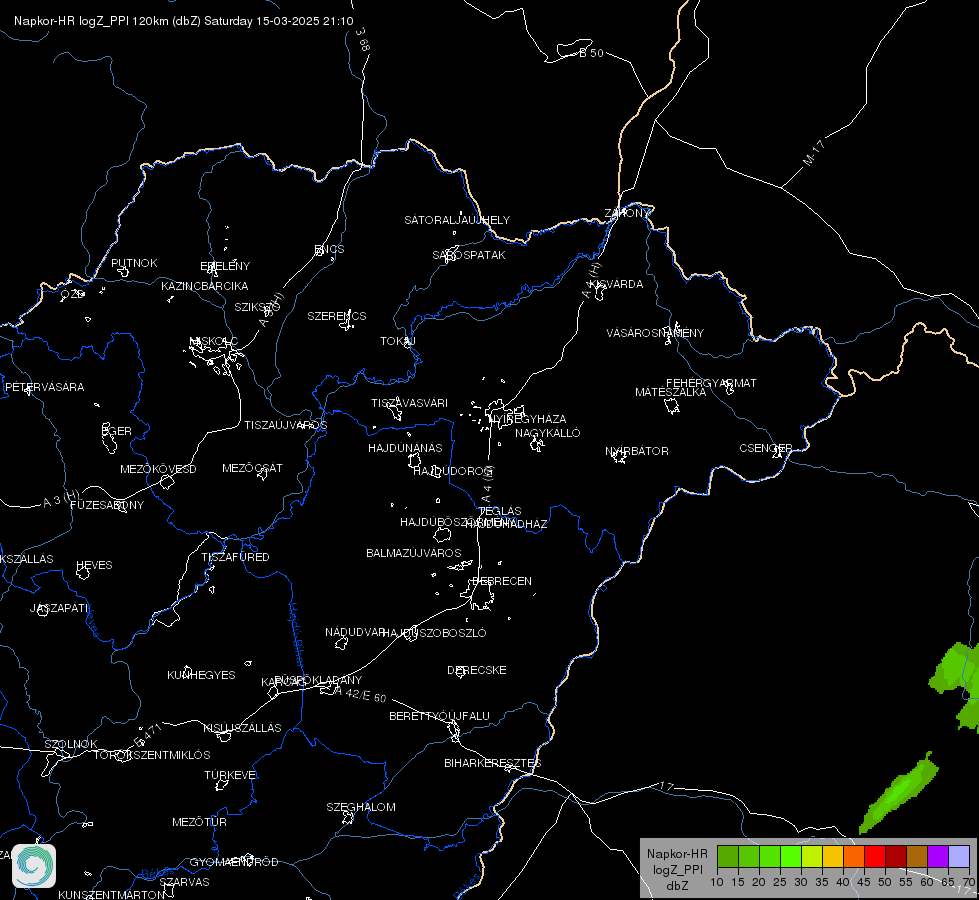Select the 40-45 dBZ orange legend swatch
979x900 pixels.
pos(854,857)
